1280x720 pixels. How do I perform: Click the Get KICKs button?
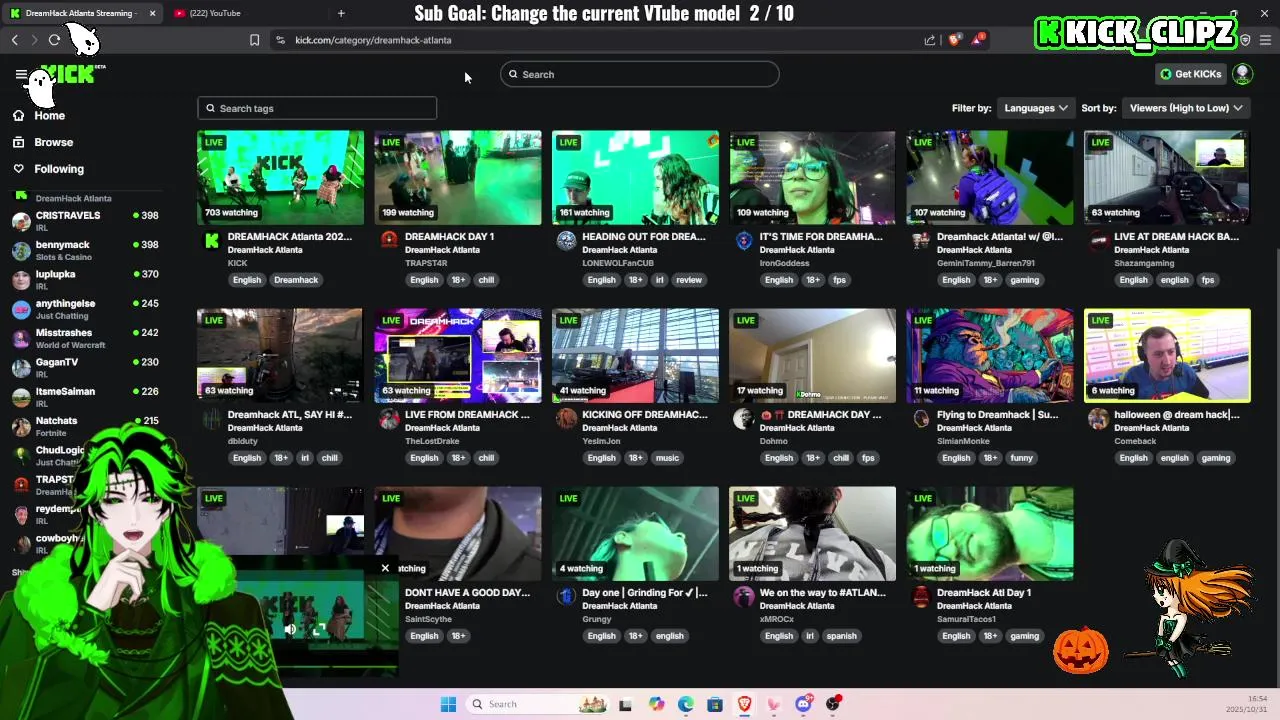(1190, 74)
